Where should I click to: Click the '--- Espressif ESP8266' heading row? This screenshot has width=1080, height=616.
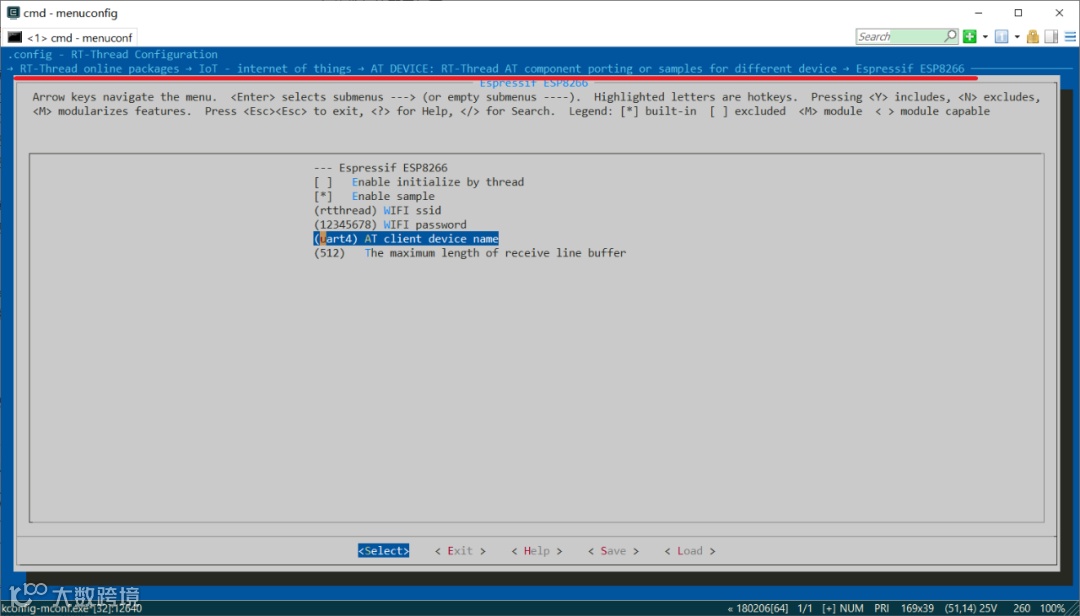coord(380,167)
